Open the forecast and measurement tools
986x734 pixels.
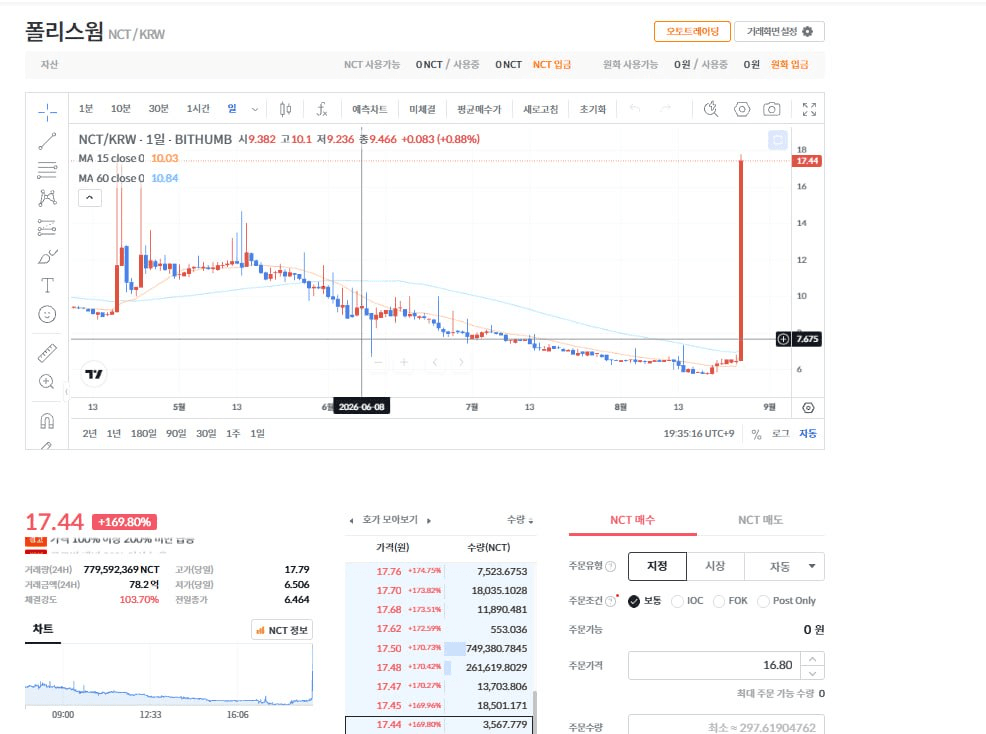click(x=47, y=227)
